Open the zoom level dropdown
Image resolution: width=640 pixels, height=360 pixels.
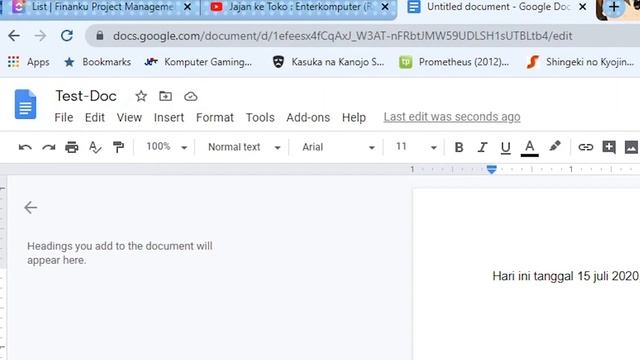[167, 147]
